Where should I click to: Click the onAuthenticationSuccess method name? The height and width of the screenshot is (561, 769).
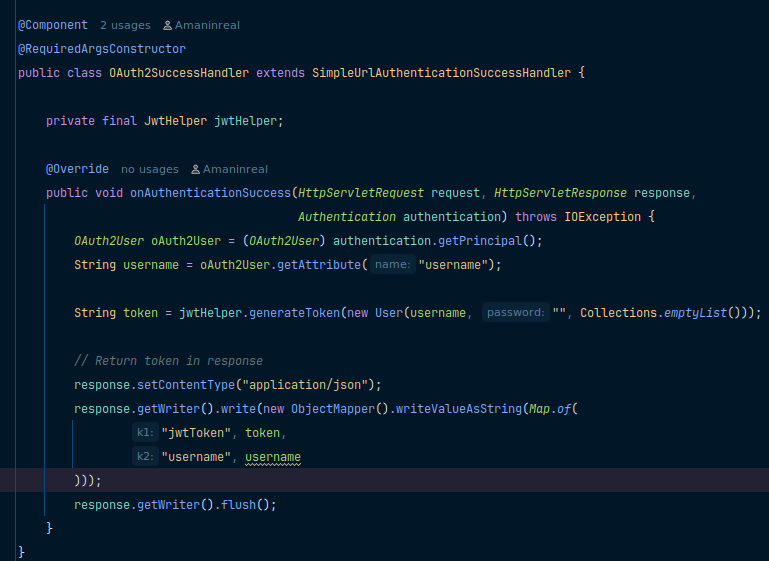click(x=209, y=193)
